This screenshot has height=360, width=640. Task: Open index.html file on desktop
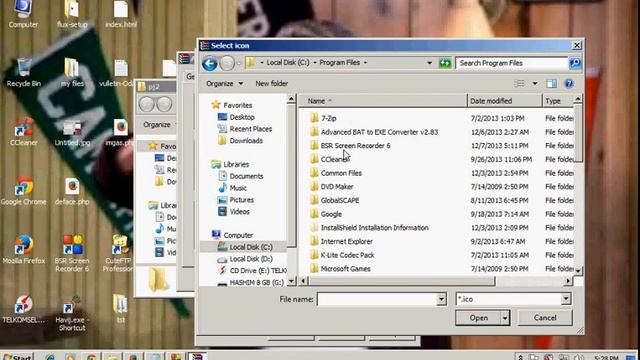coord(121,15)
